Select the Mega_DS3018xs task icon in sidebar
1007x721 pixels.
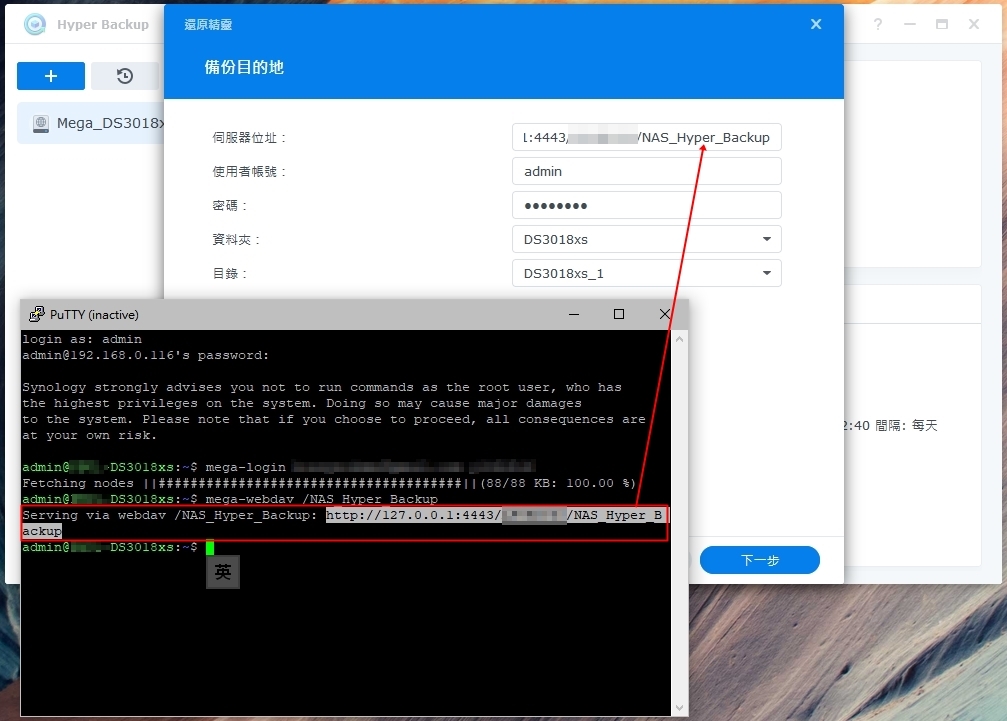tap(40, 123)
